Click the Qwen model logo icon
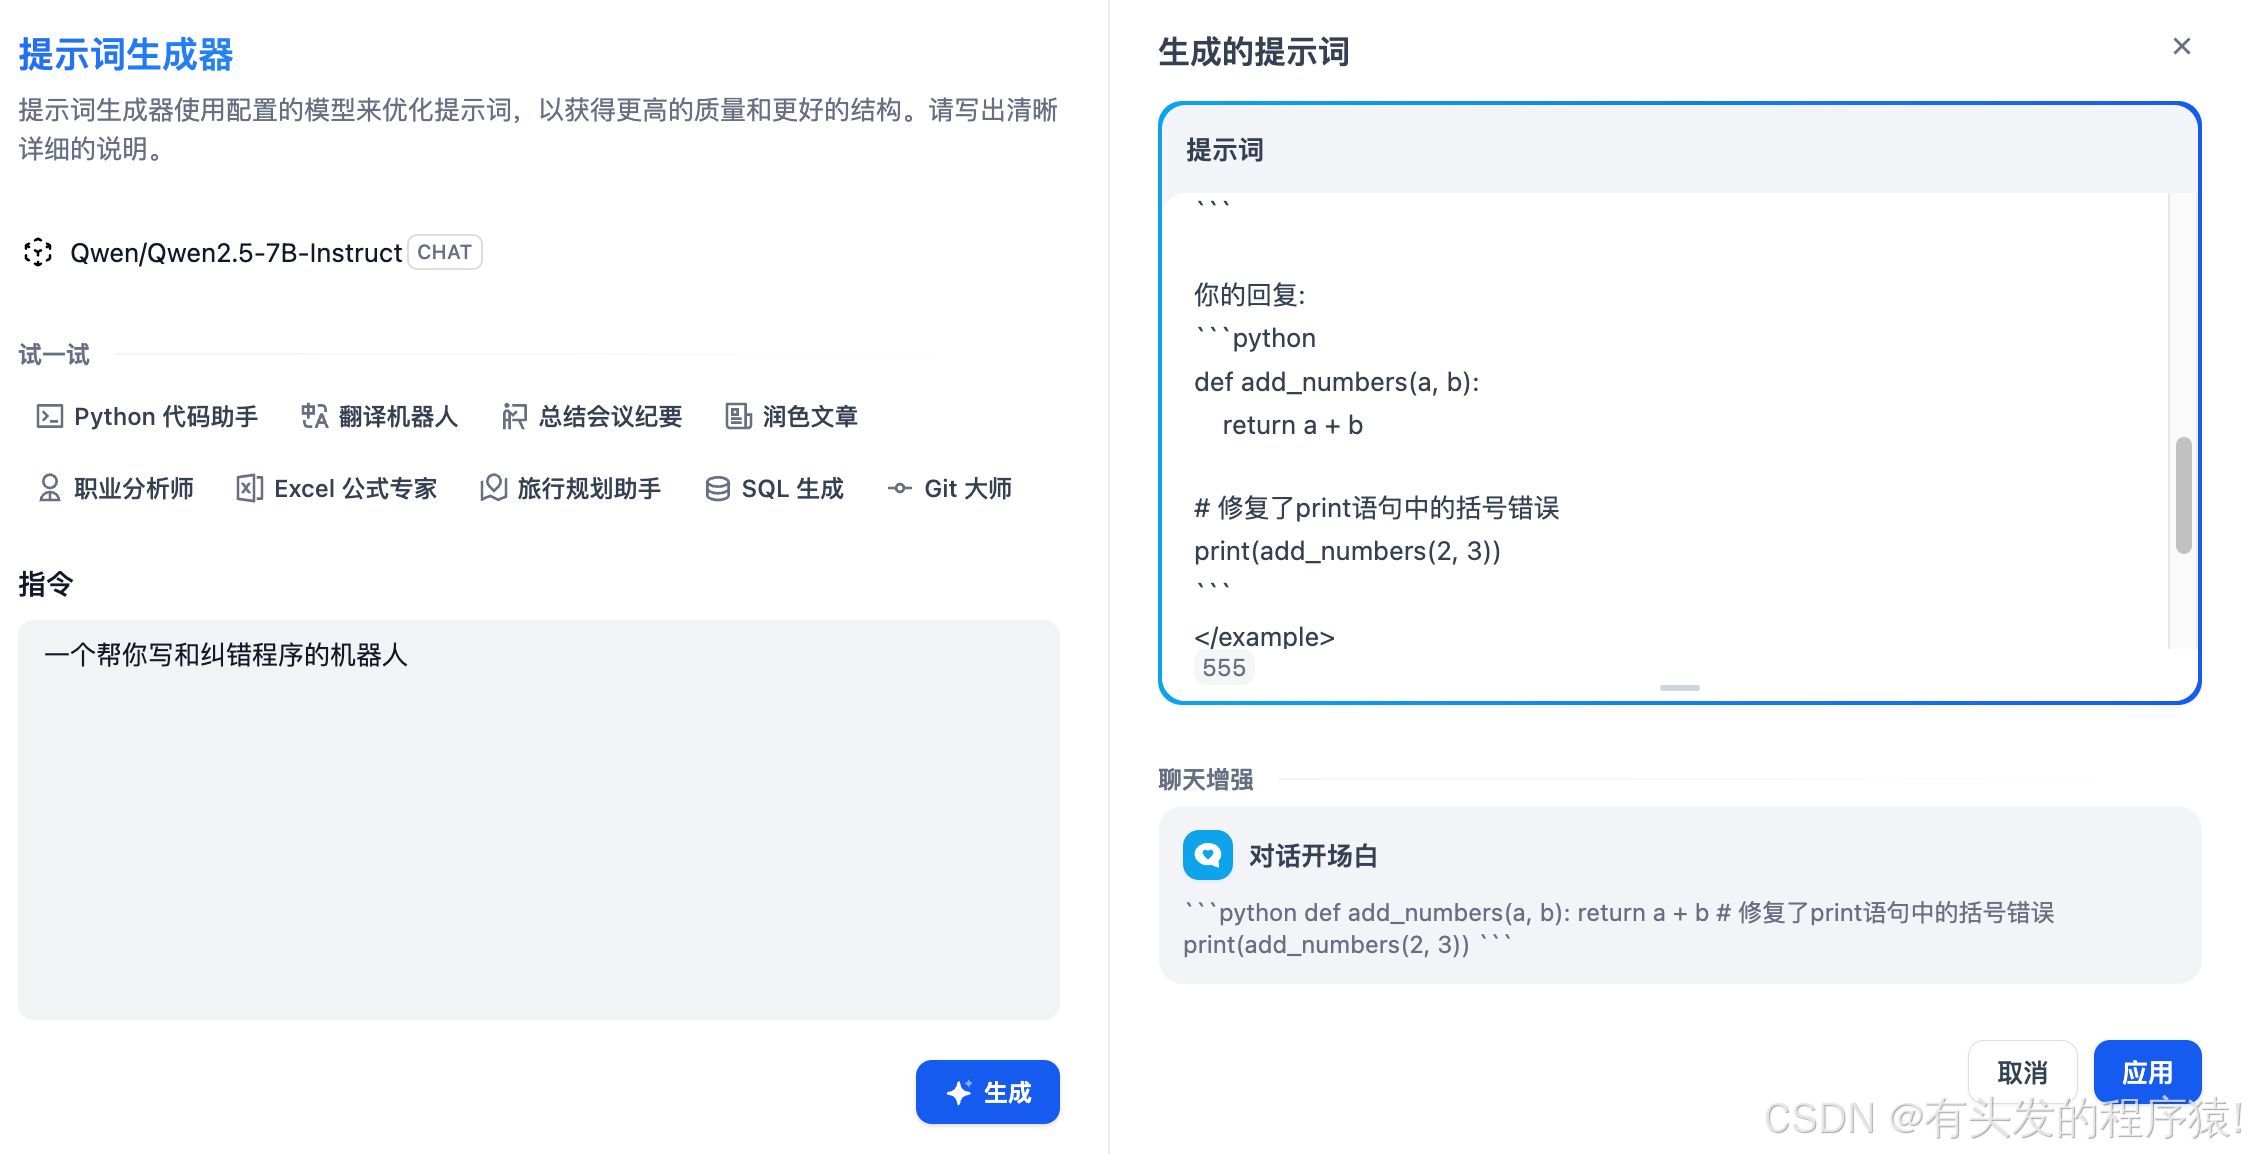Viewport: 2248px width, 1154px height. pyautogui.click(x=38, y=252)
